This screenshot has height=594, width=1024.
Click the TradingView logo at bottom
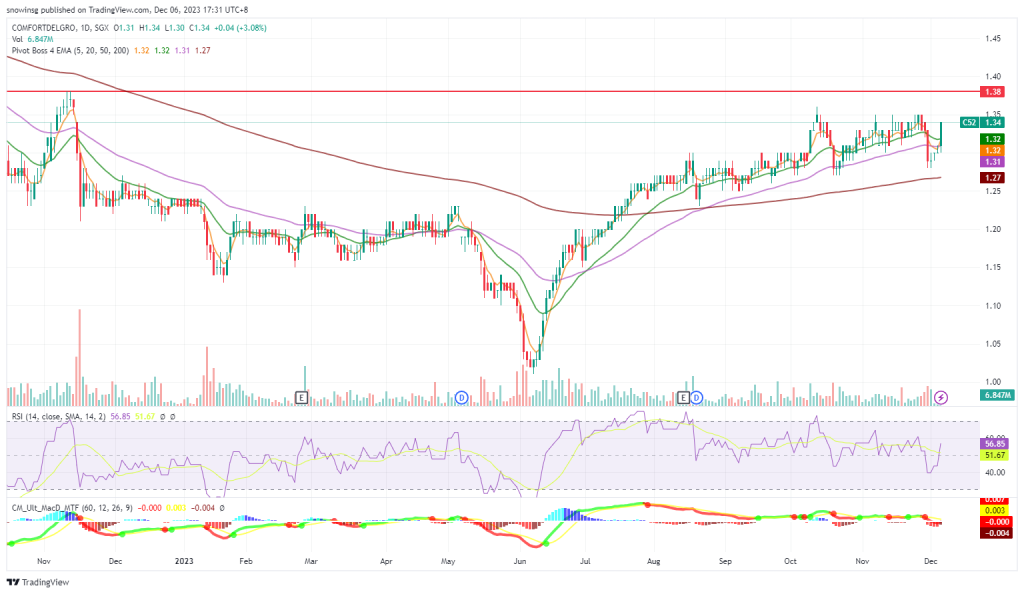(38, 582)
